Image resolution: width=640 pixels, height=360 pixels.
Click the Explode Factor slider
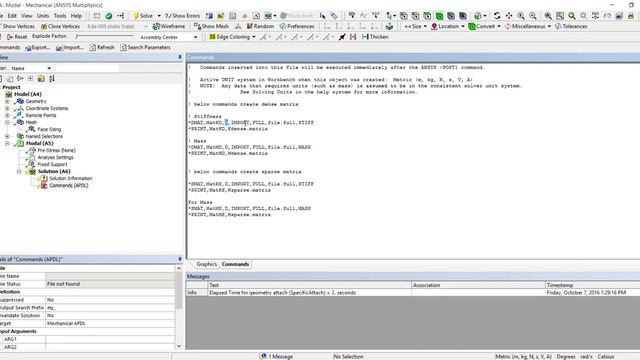(105, 37)
